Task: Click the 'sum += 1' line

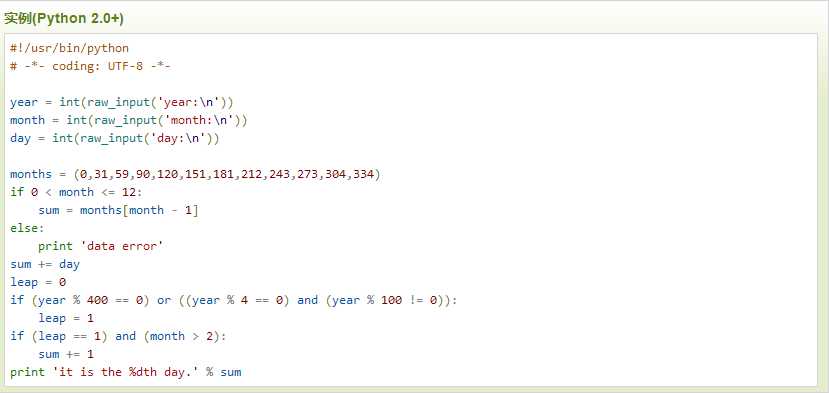Action: pyautogui.click(x=66, y=354)
